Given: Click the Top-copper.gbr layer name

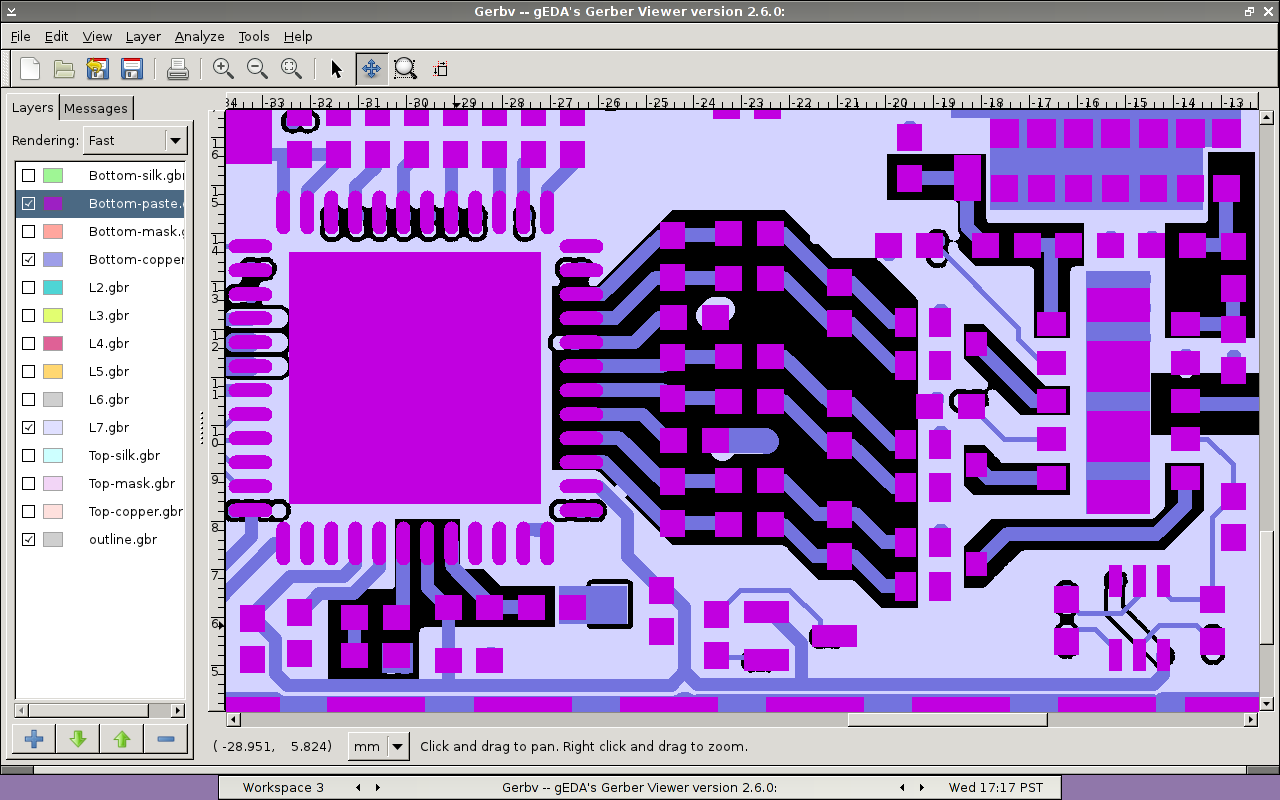Looking at the screenshot, I should [x=135, y=511].
